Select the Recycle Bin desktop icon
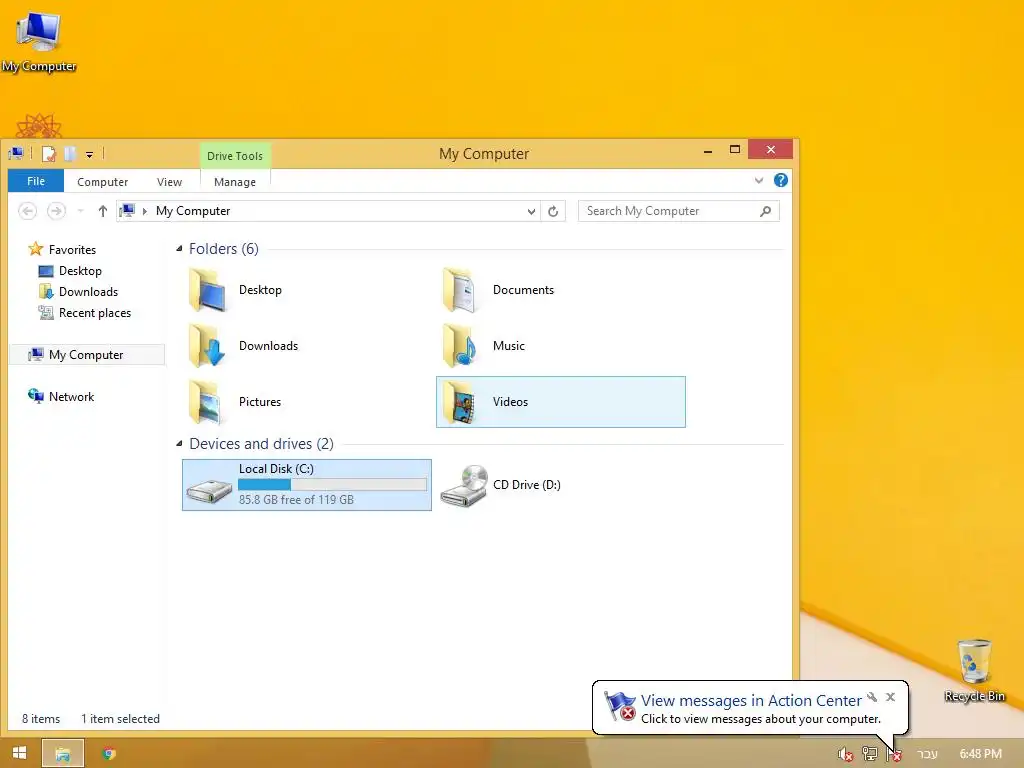The height and width of the screenshot is (768, 1024). pyautogui.click(x=975, y=670)
